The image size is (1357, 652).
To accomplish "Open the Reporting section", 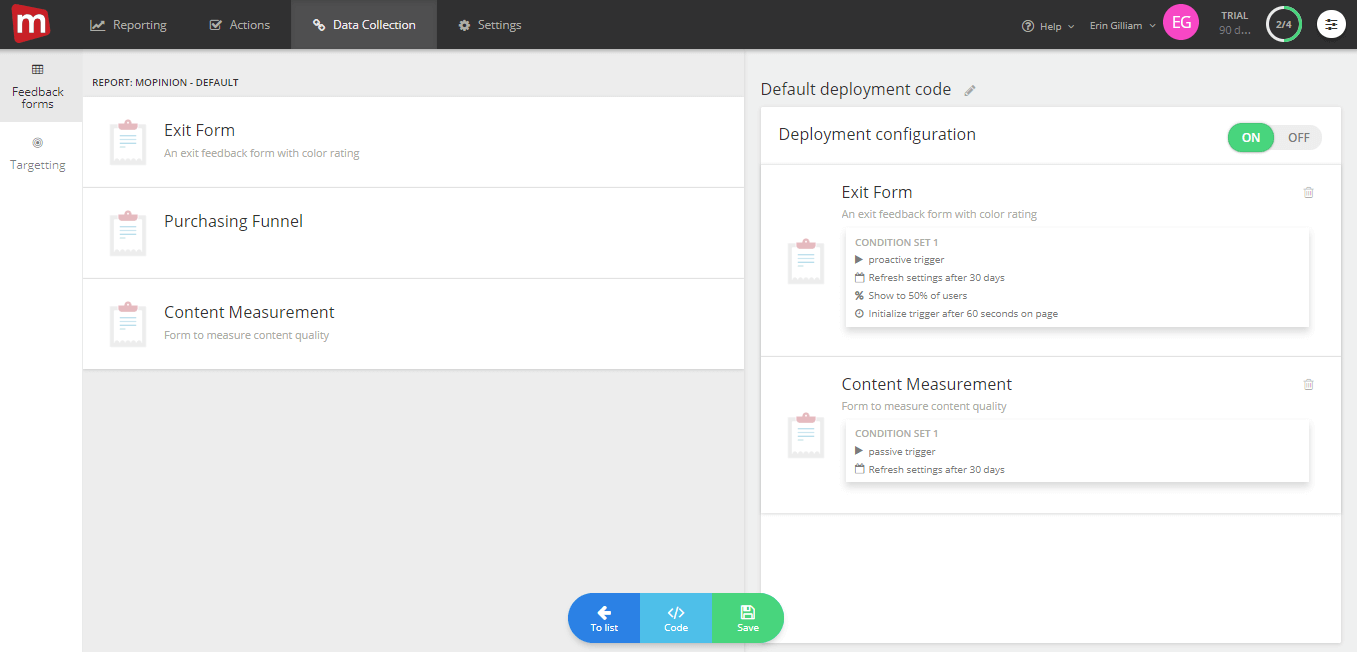I will pyautogui.click(x=127, y=24).
